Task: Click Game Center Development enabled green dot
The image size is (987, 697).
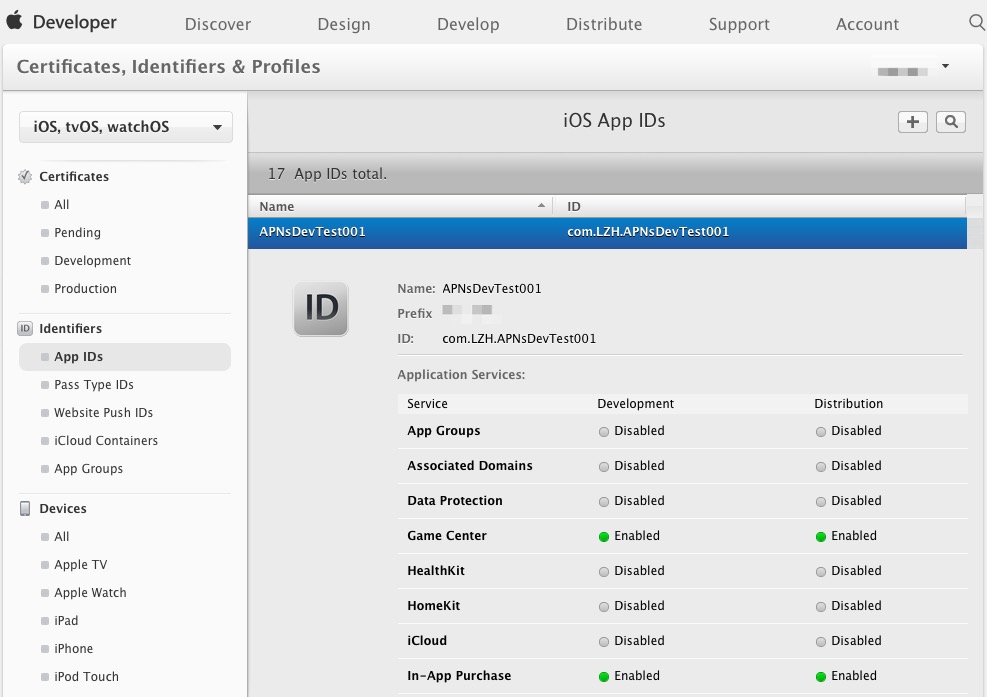Action: click(x=604, y=536)
